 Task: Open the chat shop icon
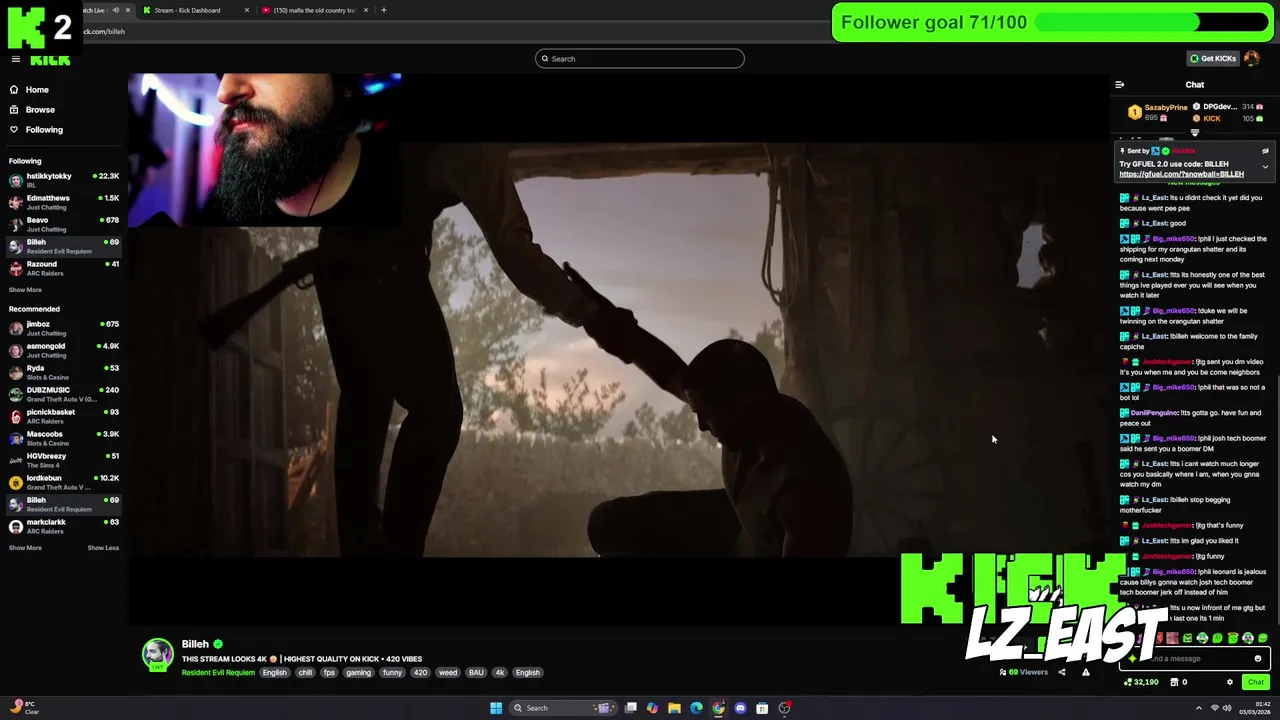click(1173, 682)
